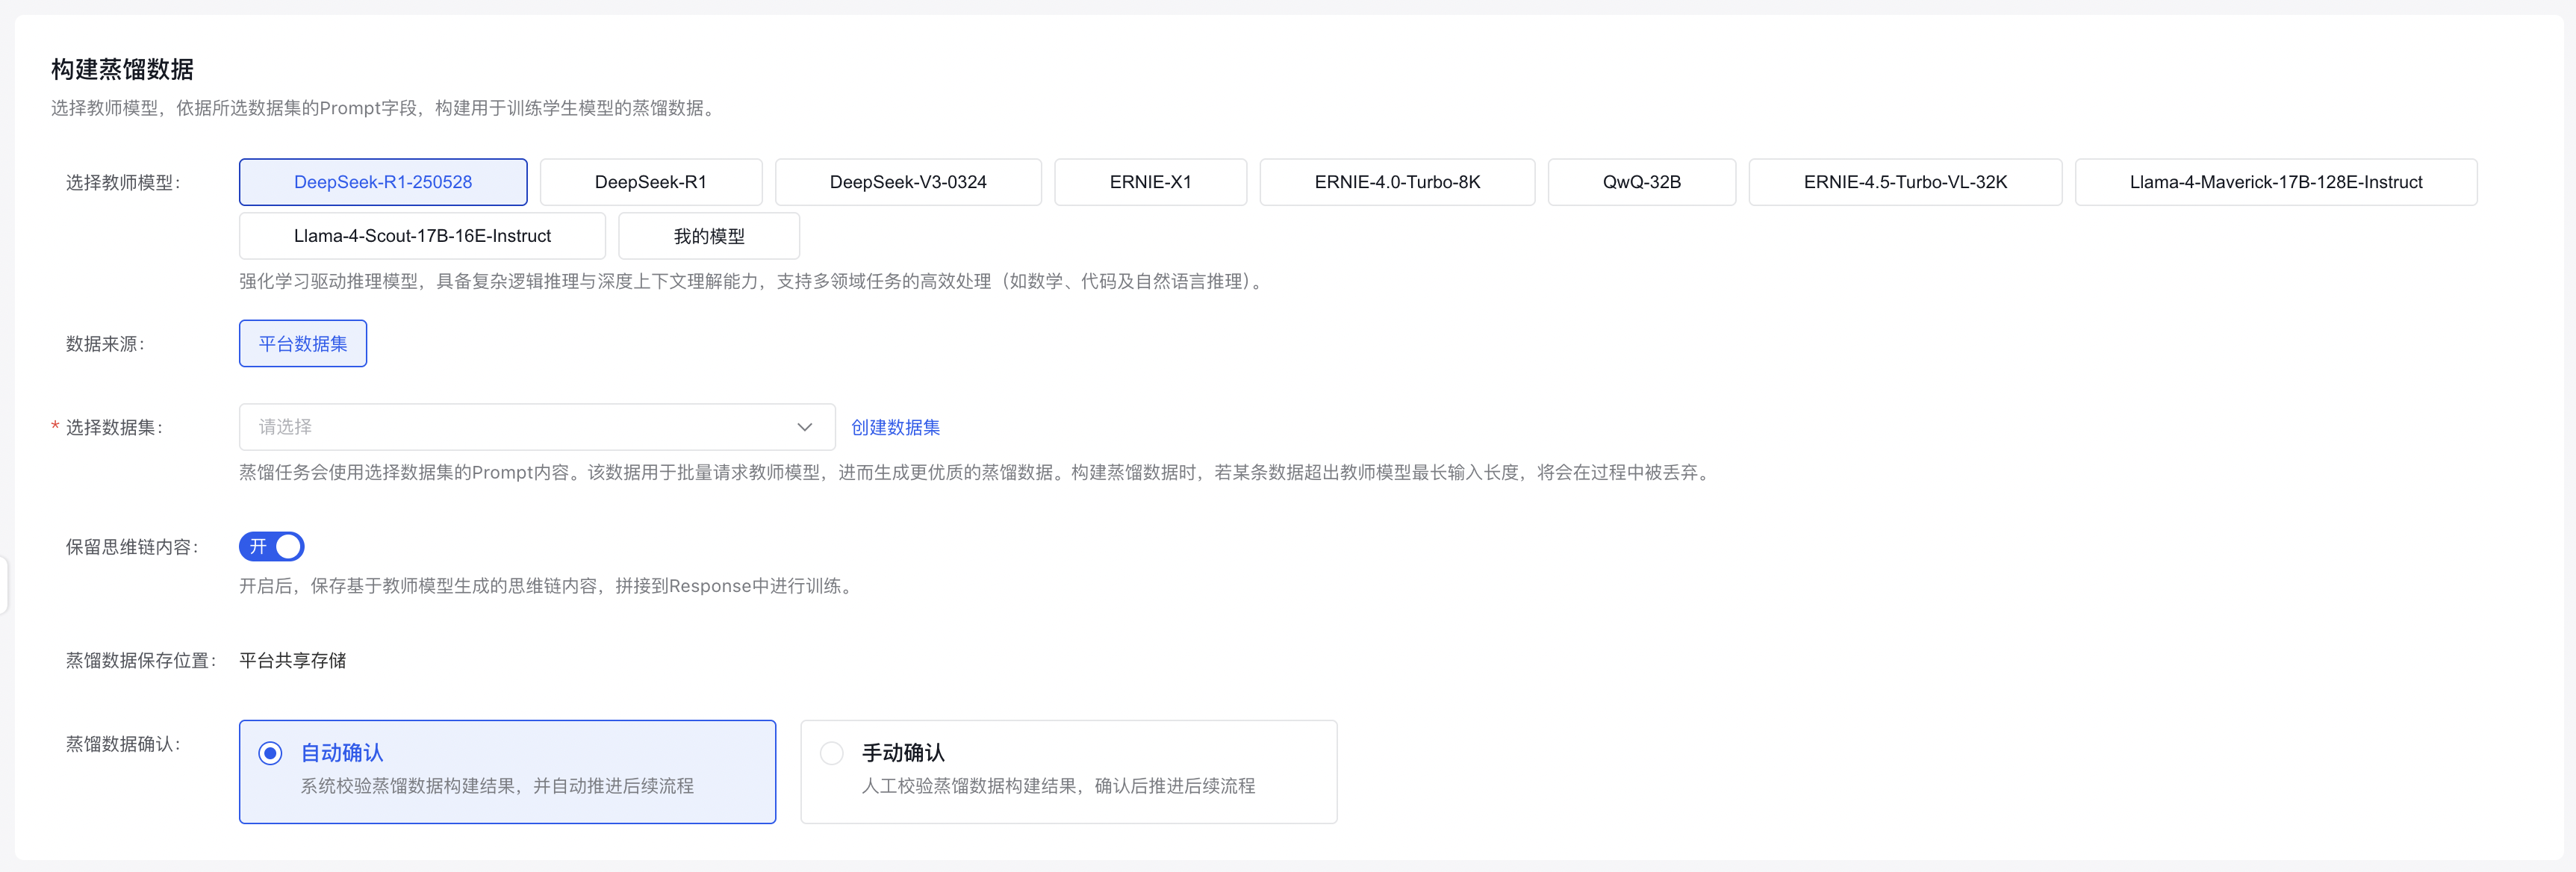Select the QwQ-32B model
Viewport: 2576px width, 872px height.
tap(1642, 182)
